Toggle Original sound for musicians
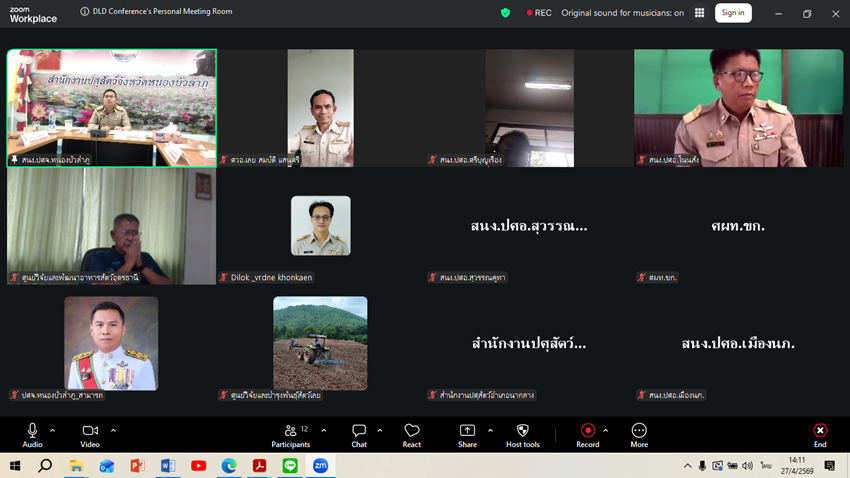This screenshot has width=850, height=478. (622, 13)
